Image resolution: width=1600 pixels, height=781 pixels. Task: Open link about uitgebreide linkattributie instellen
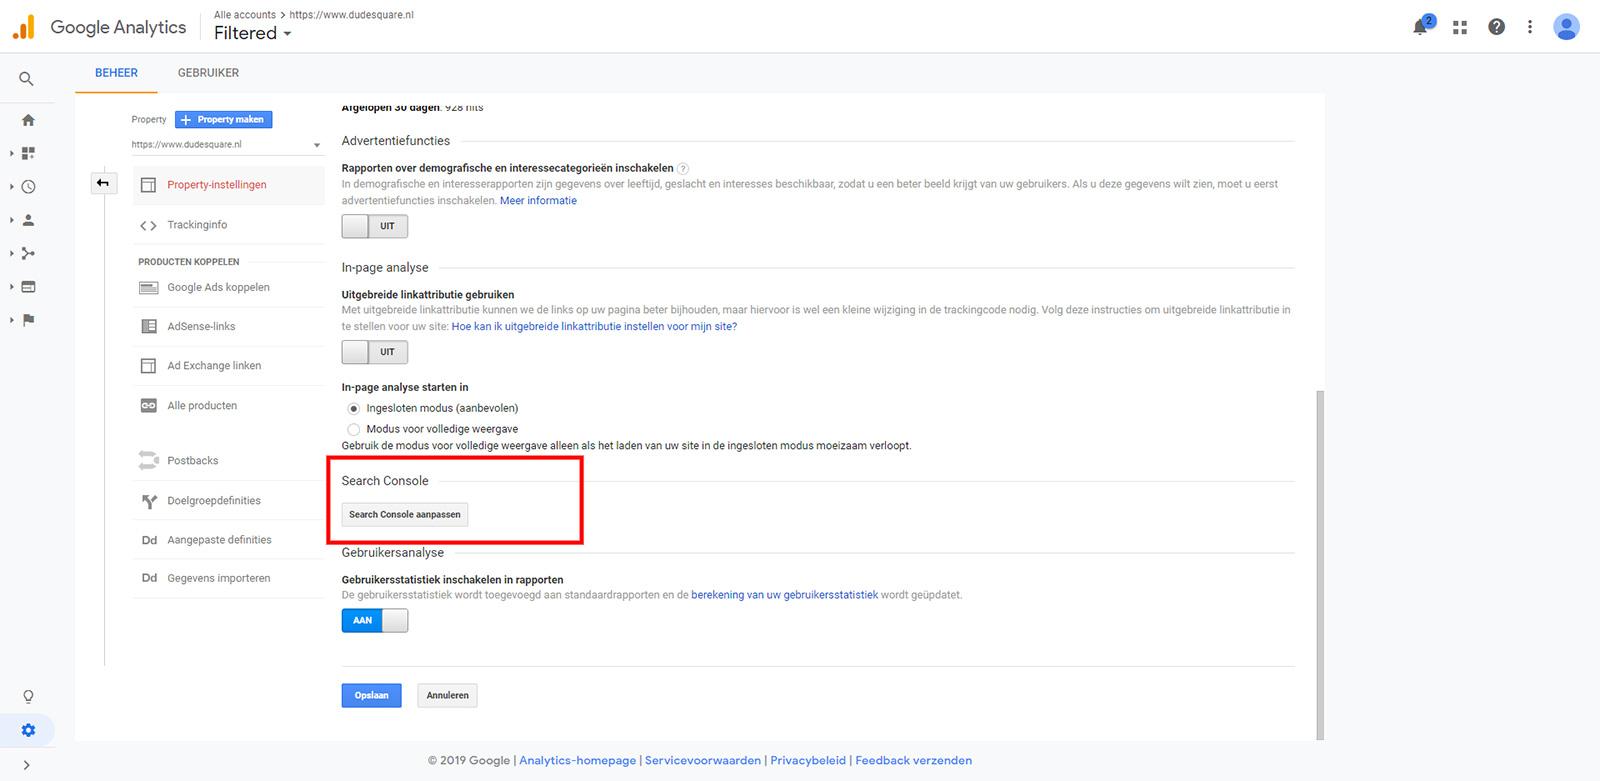(x=594, y=327)
